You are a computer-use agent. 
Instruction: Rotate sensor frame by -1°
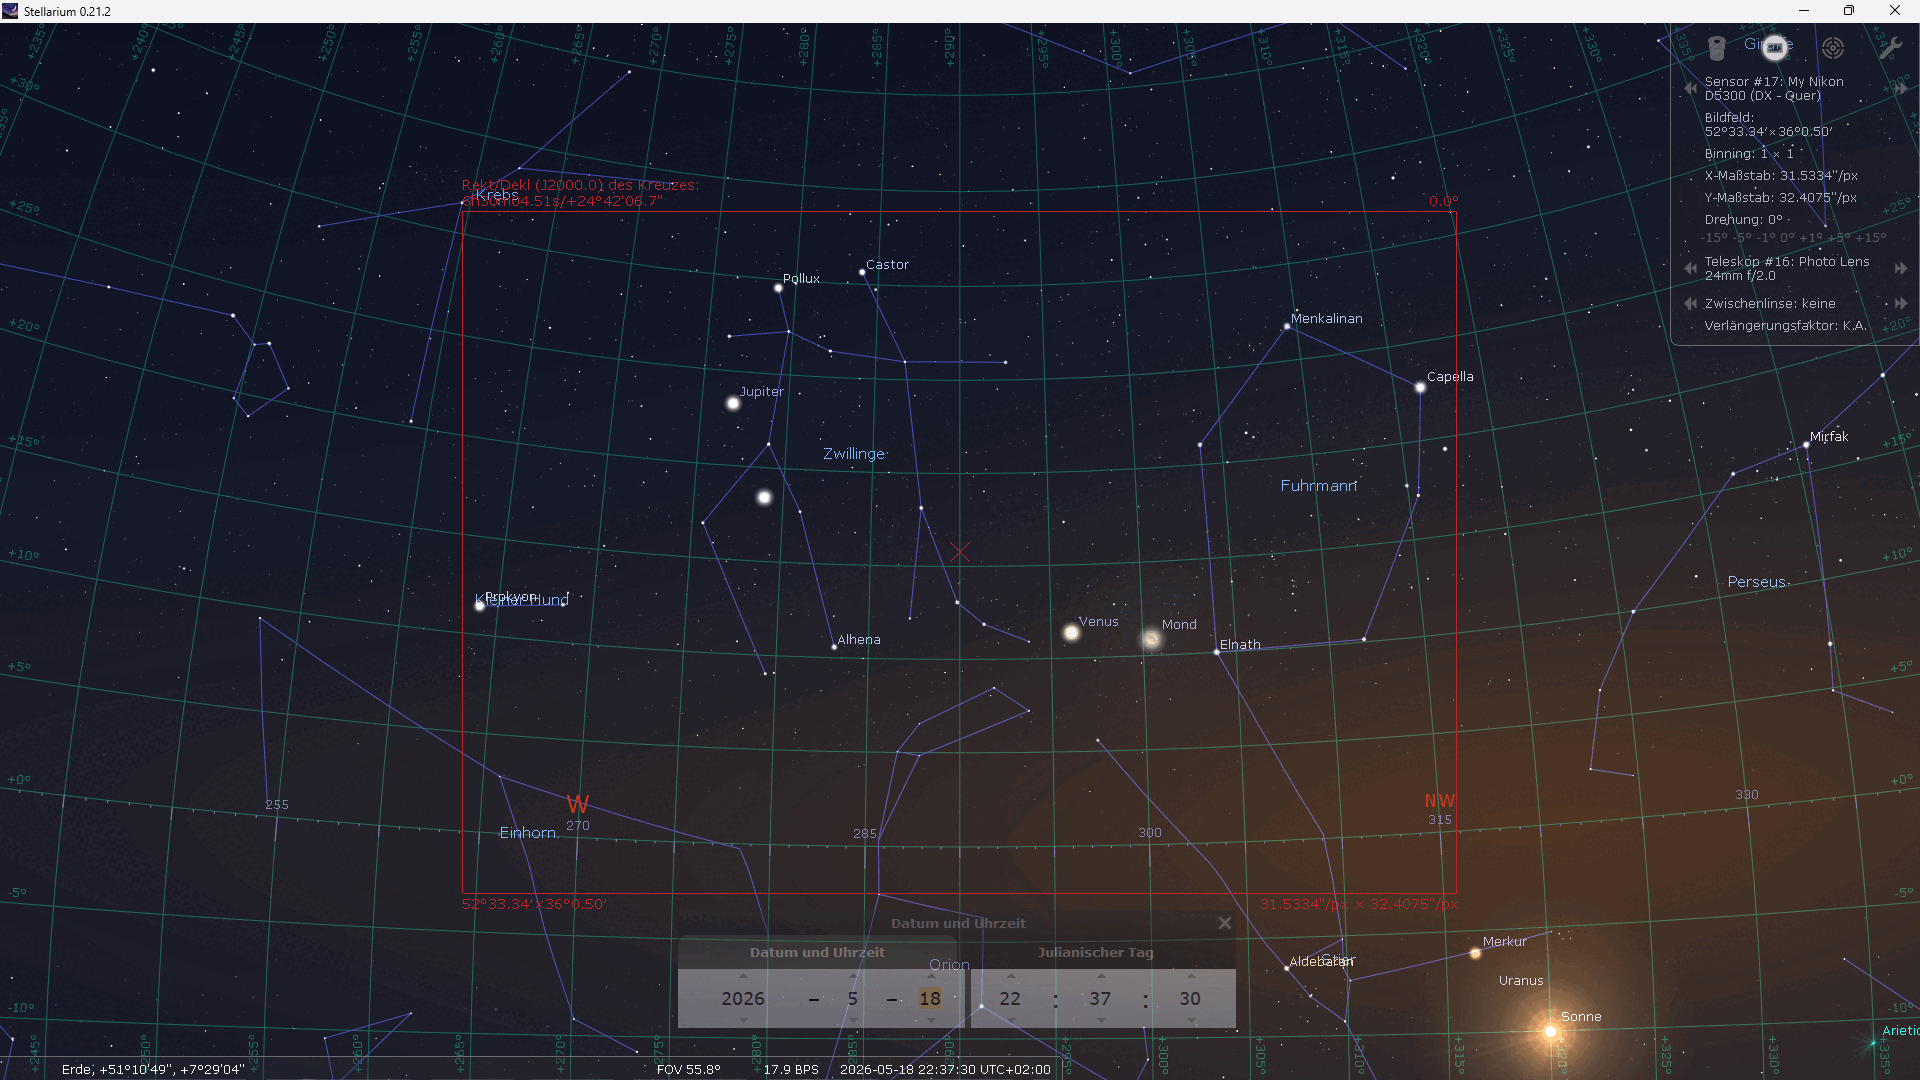click(x=1766, y=238)
